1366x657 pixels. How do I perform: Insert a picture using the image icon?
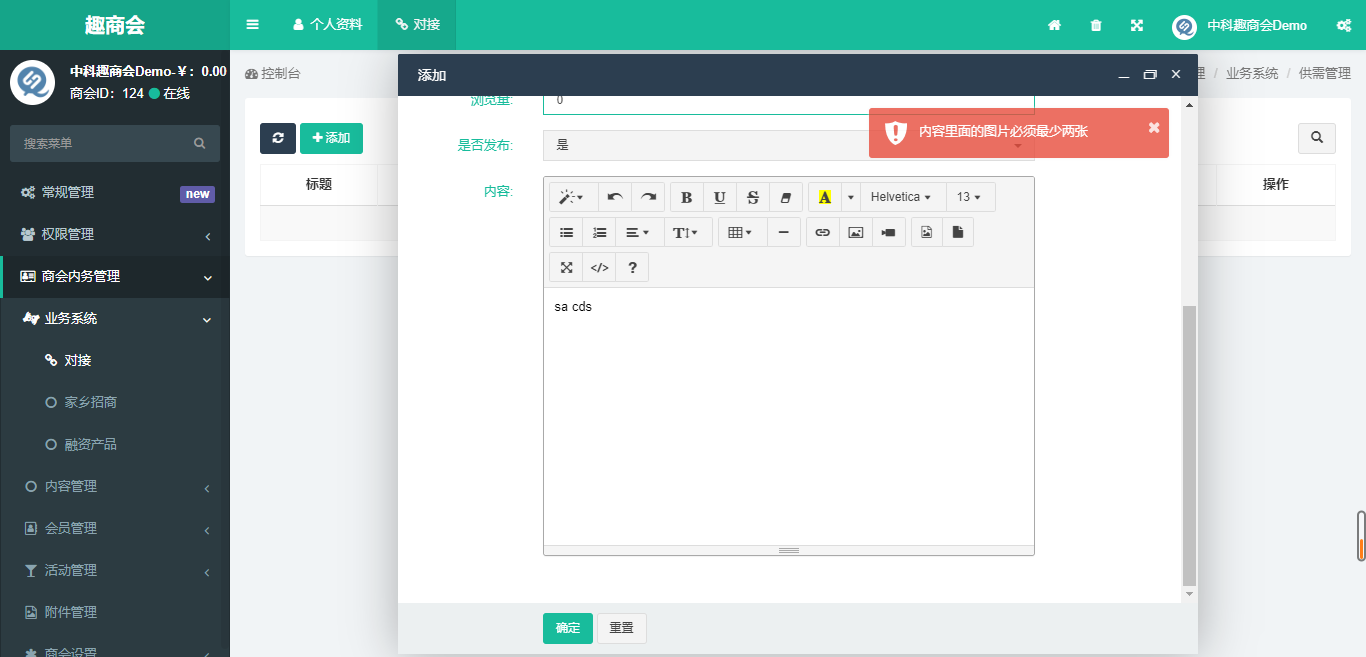click(x=855, y=232)
